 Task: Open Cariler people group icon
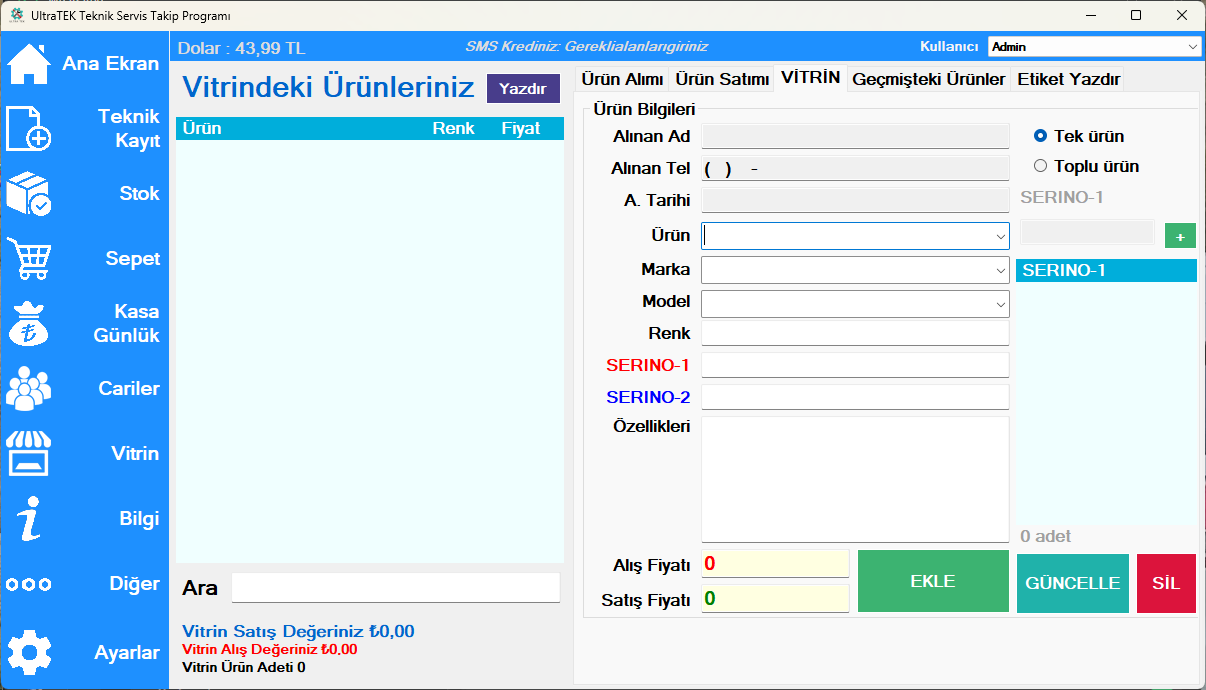(x=29, y=389)
